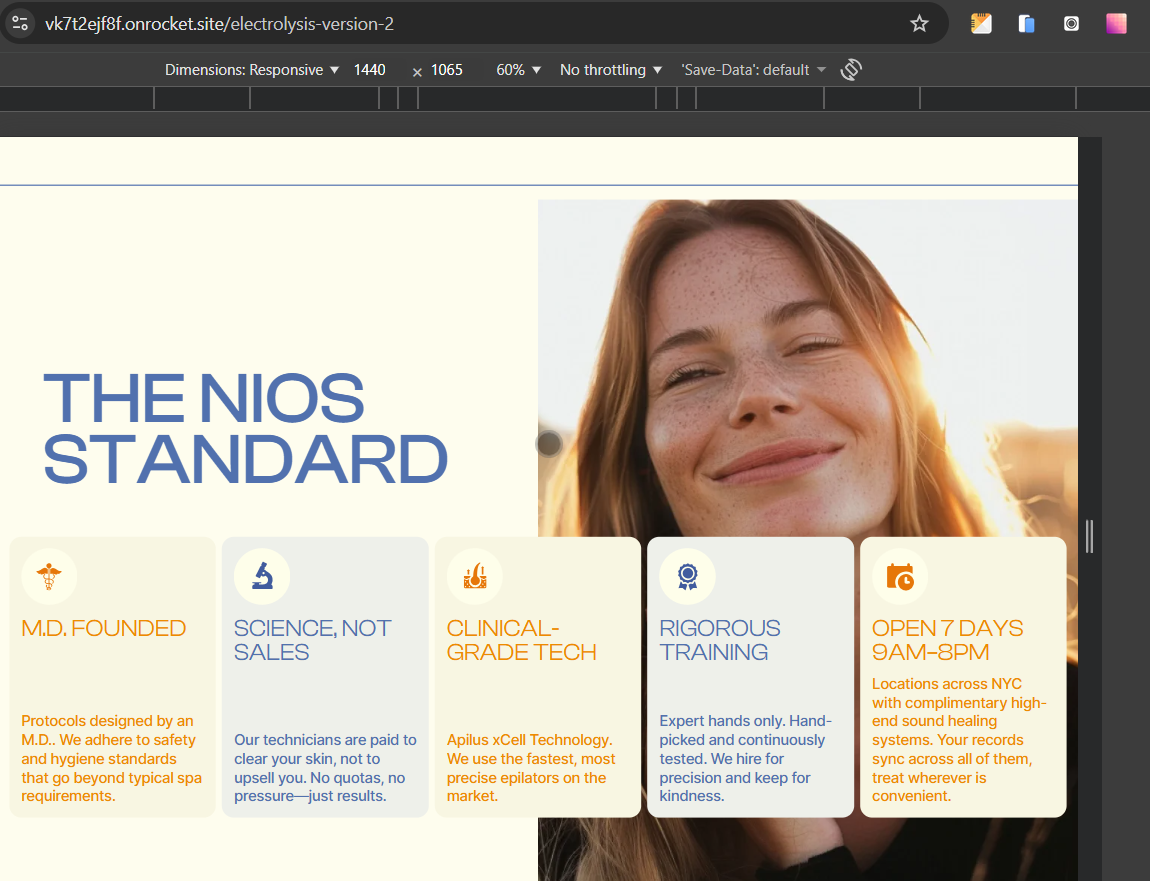Expand the No throttling dropdown
Screen dimensions: 1150x881
610,70
